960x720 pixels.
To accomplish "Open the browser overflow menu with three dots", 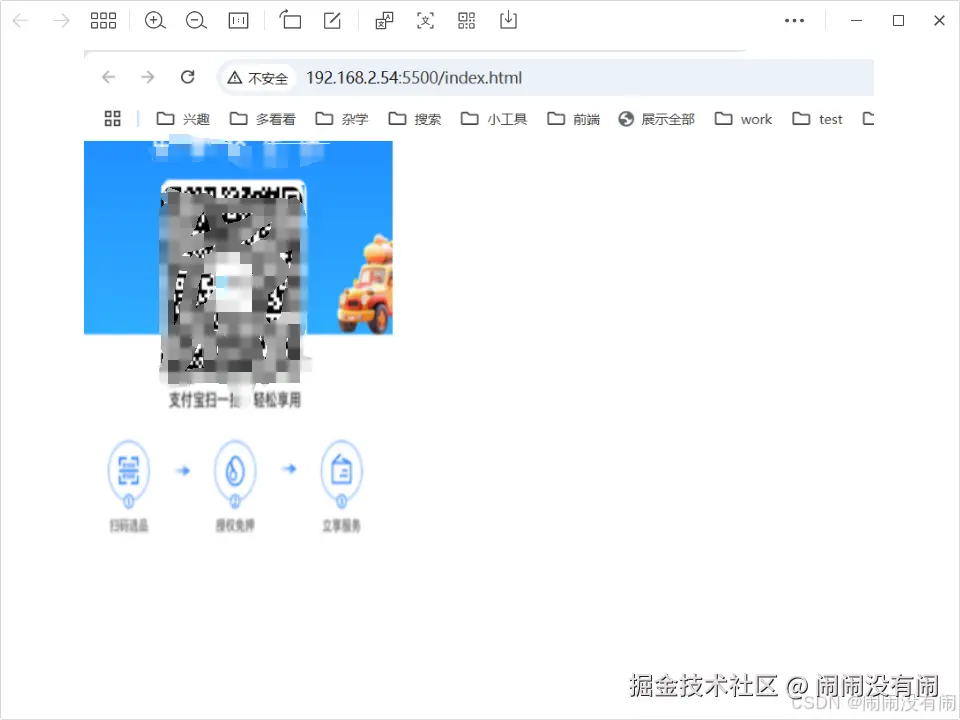I will pos(795,20).
